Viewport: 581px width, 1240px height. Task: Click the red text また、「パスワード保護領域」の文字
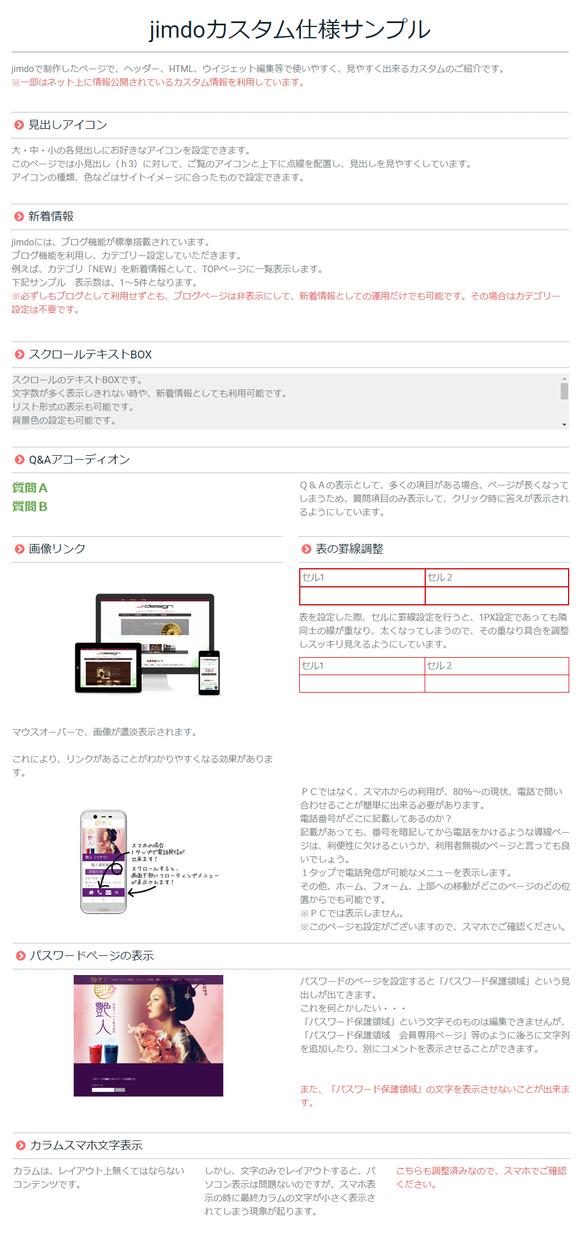point(435,1095)
